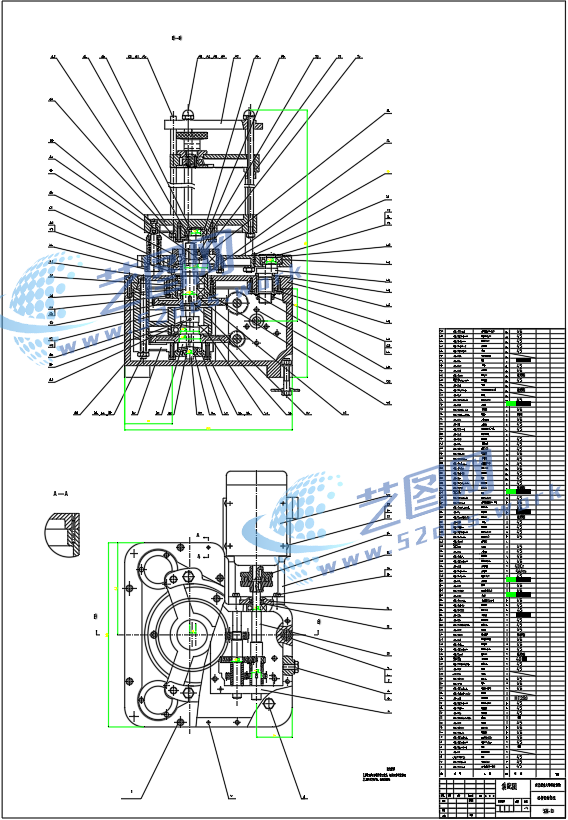Click the A—A section view label
The width and height of the screenshot is (568, 820).
pos(61,493)
